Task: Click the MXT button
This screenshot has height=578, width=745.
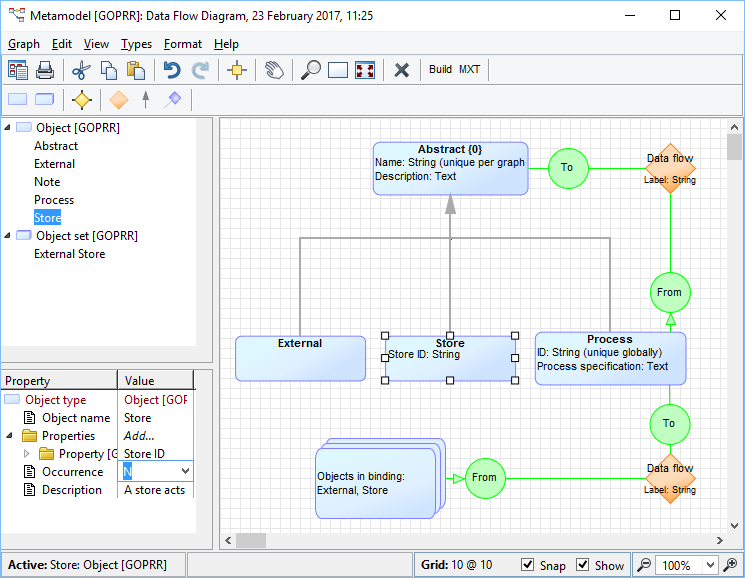Action: coord(469,70)
